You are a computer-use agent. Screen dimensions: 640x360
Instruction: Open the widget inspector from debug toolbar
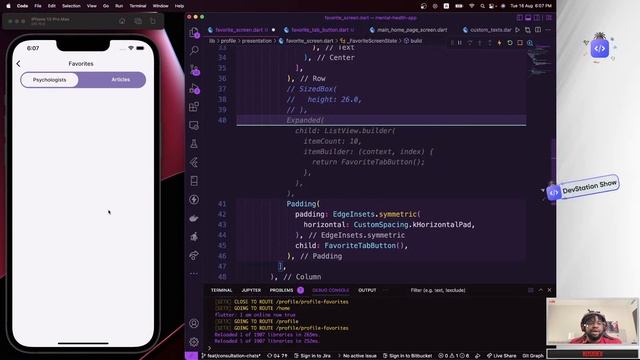tap(530, 43)
